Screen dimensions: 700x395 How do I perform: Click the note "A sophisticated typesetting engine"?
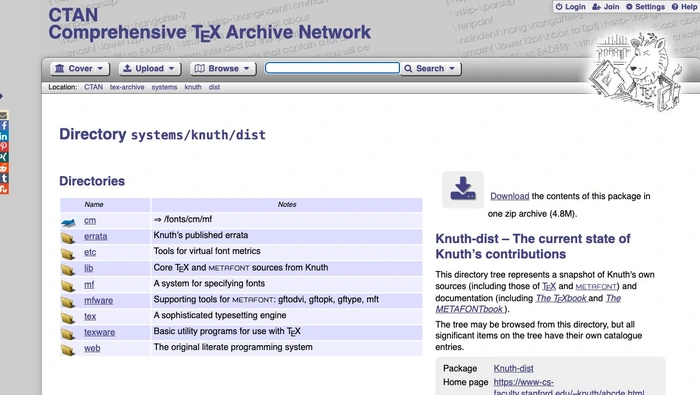tap(220, 315)
